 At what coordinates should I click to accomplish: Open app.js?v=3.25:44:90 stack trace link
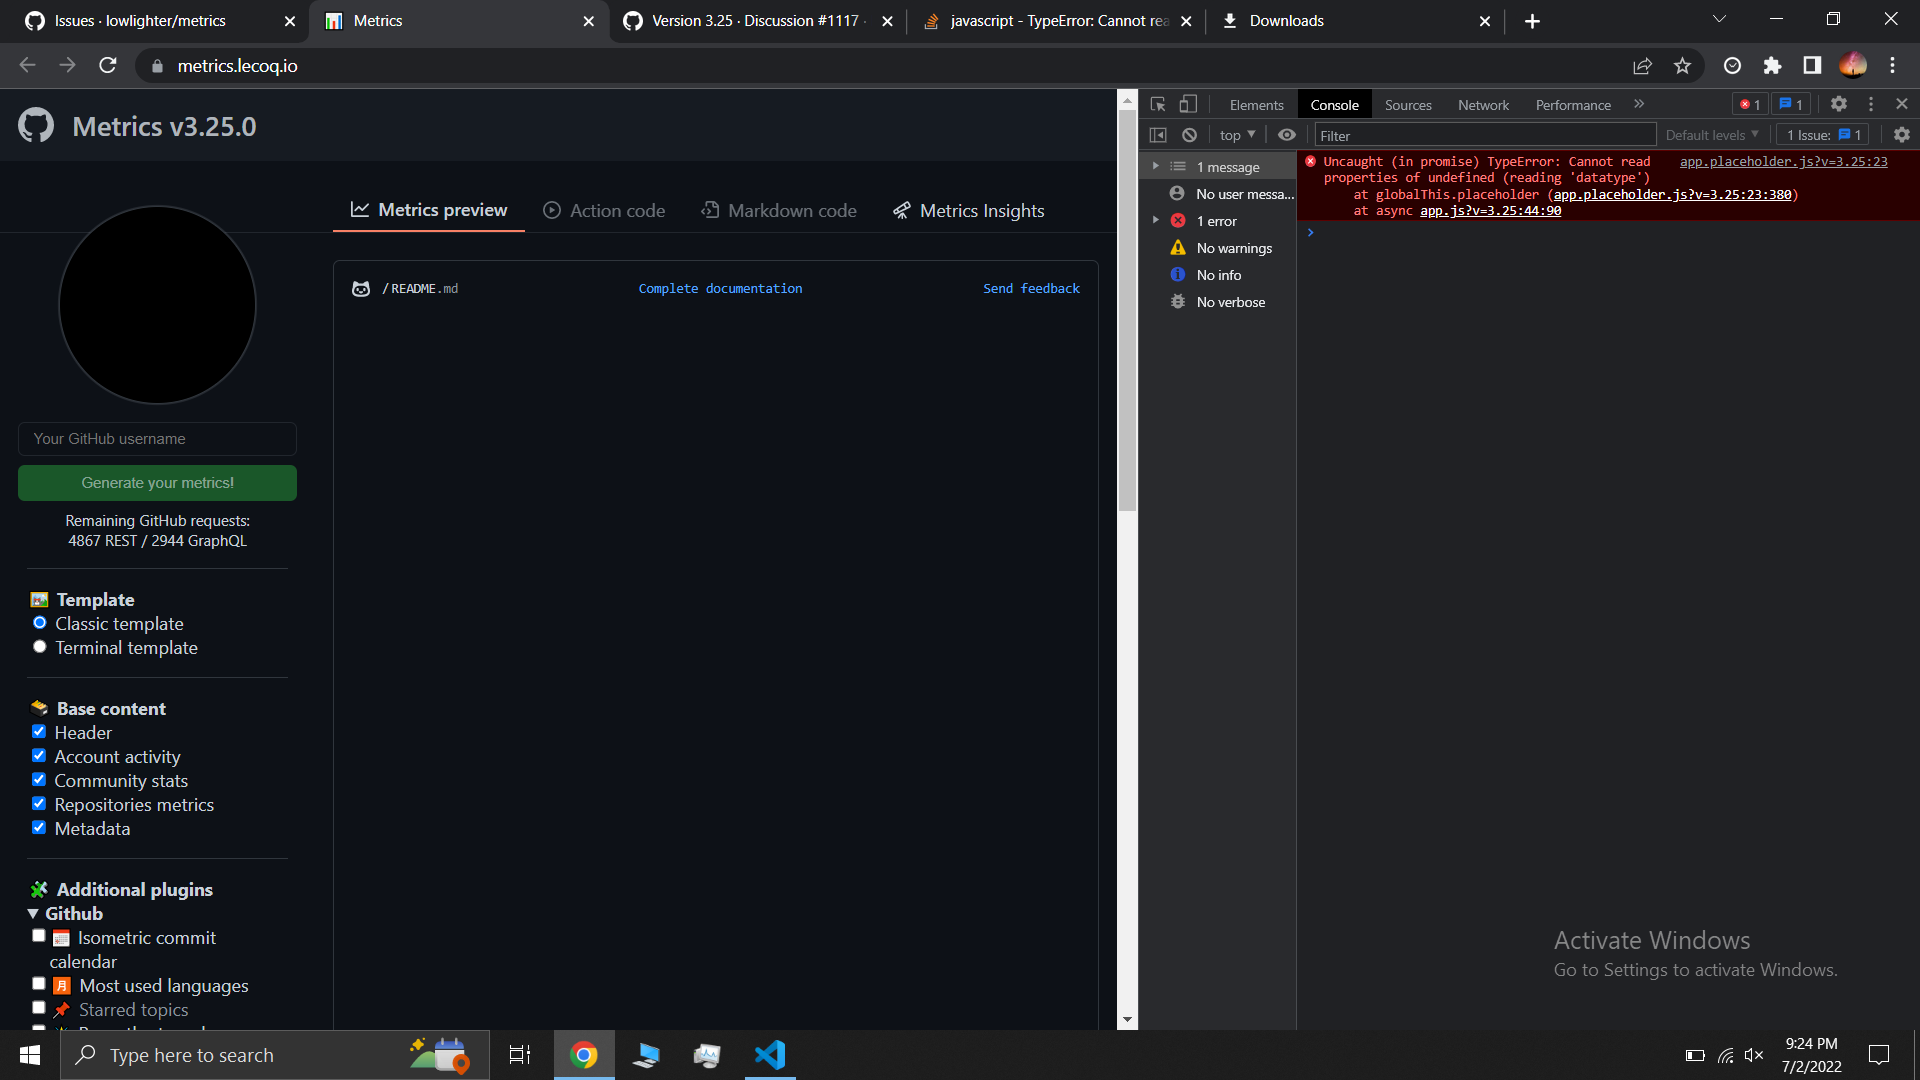tap(1490, 211)
